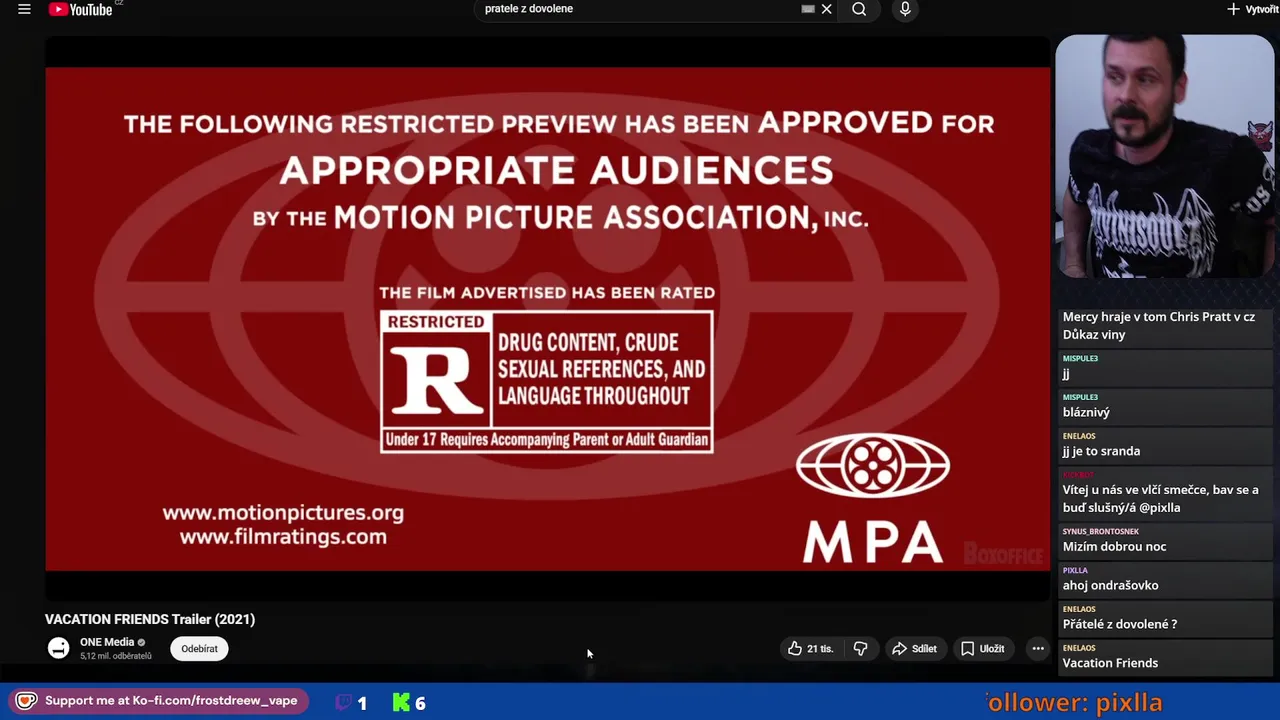Click chat message about Chris Pratt
The image size is (1280, 720).
1158,325
